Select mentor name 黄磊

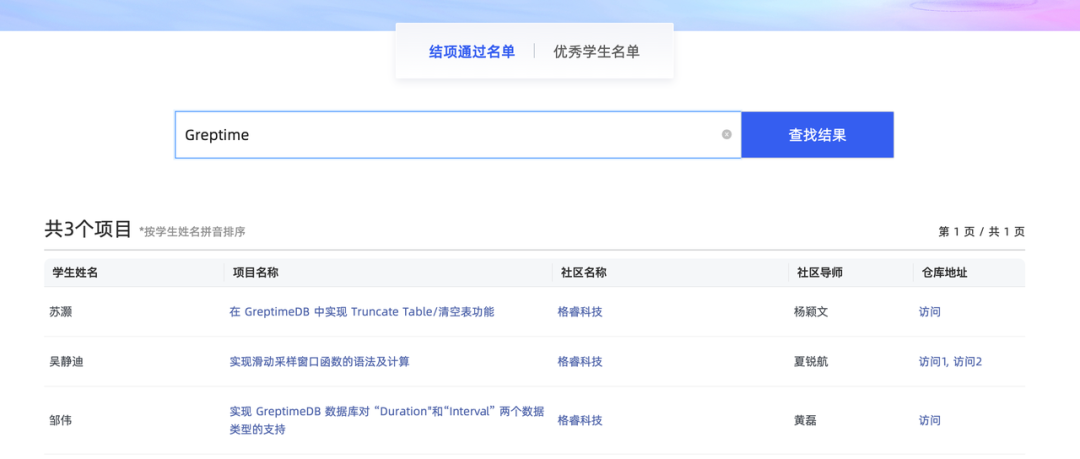click(805, 420)
